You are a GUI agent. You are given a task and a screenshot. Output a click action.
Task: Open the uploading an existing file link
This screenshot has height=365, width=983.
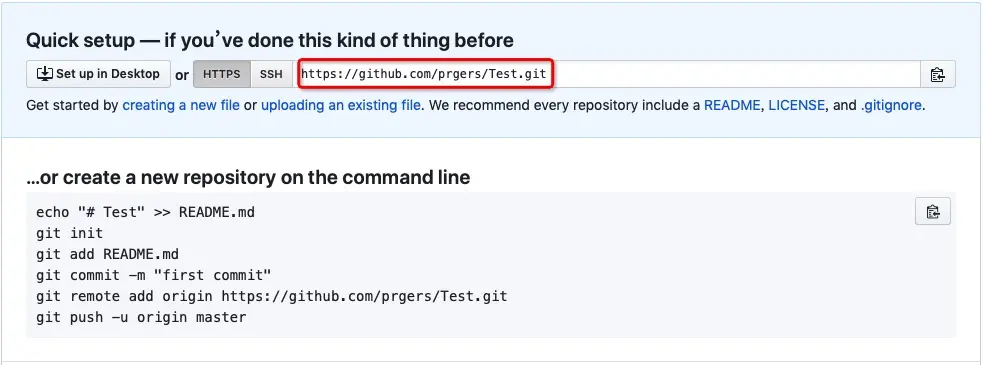(x=341, y=105)
